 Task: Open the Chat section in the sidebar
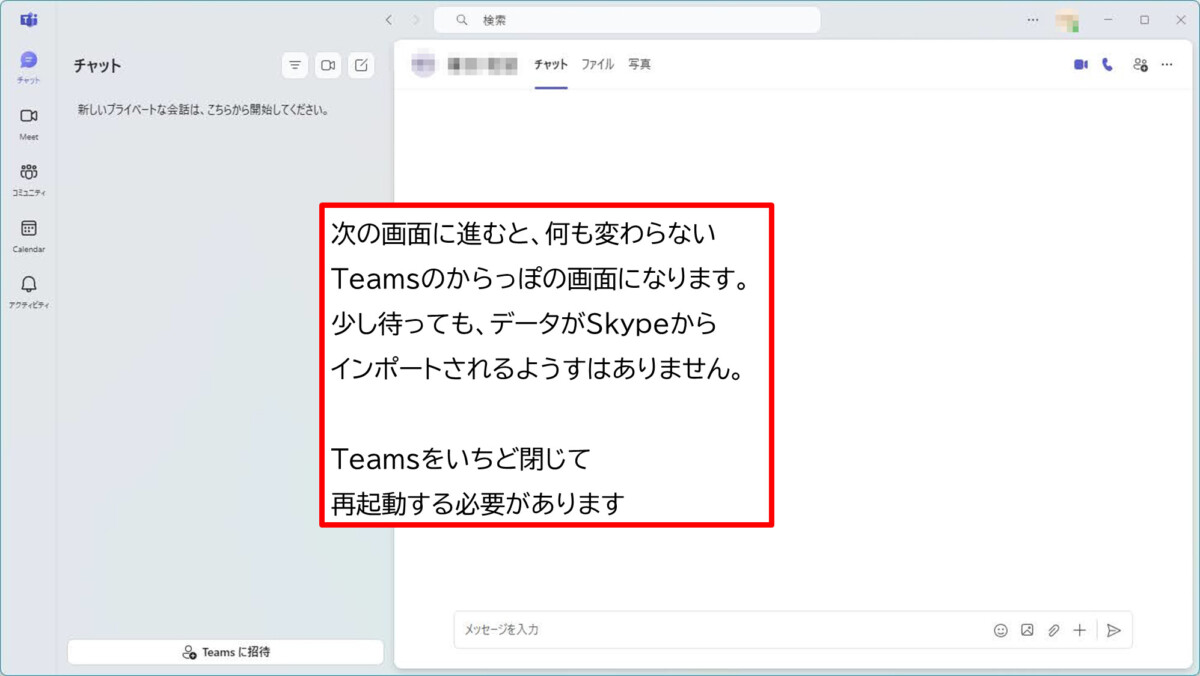point(29,67)
